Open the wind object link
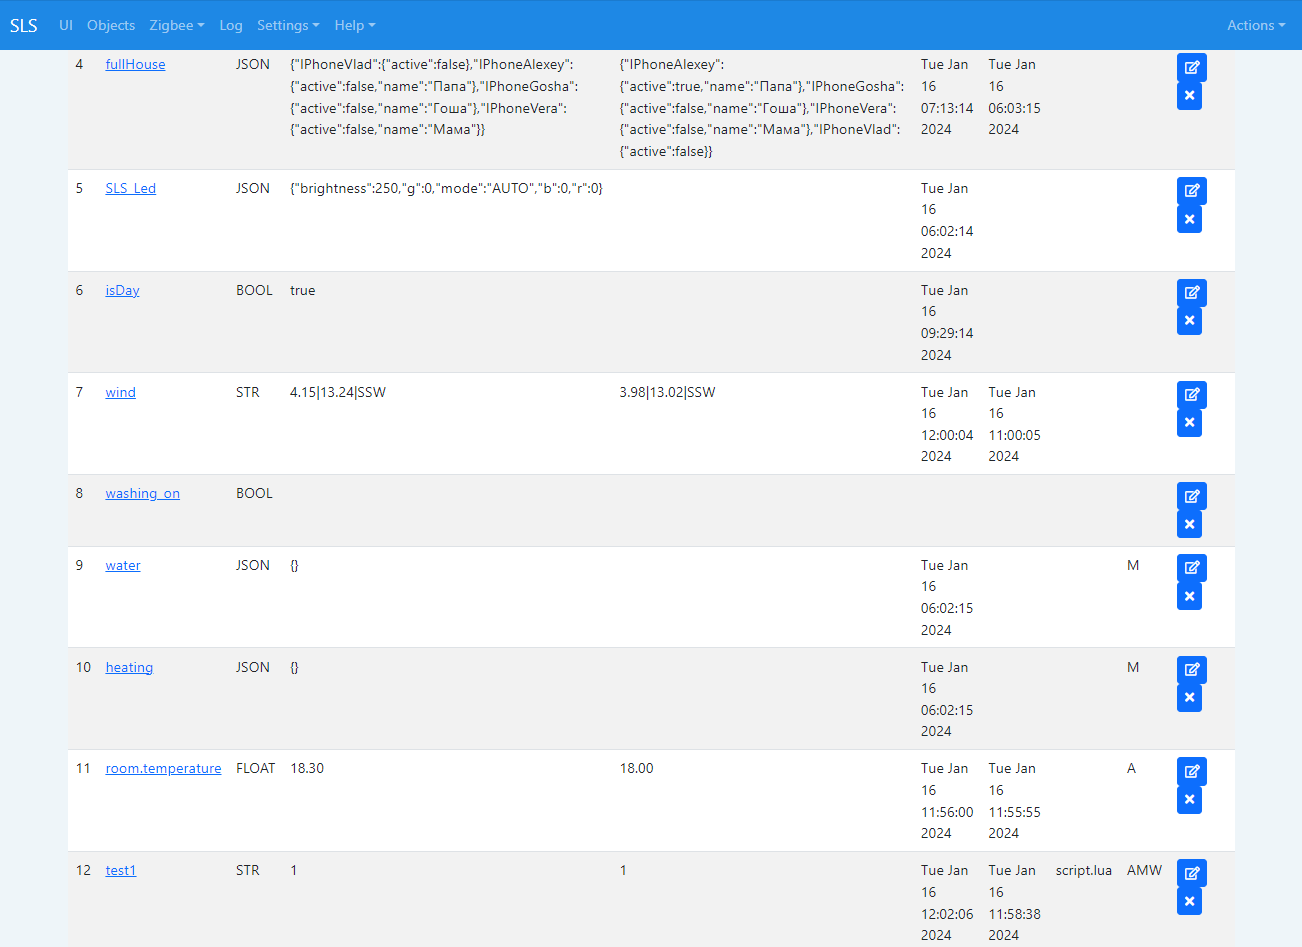The image size is (1302, 947). (x=120, y=392)
